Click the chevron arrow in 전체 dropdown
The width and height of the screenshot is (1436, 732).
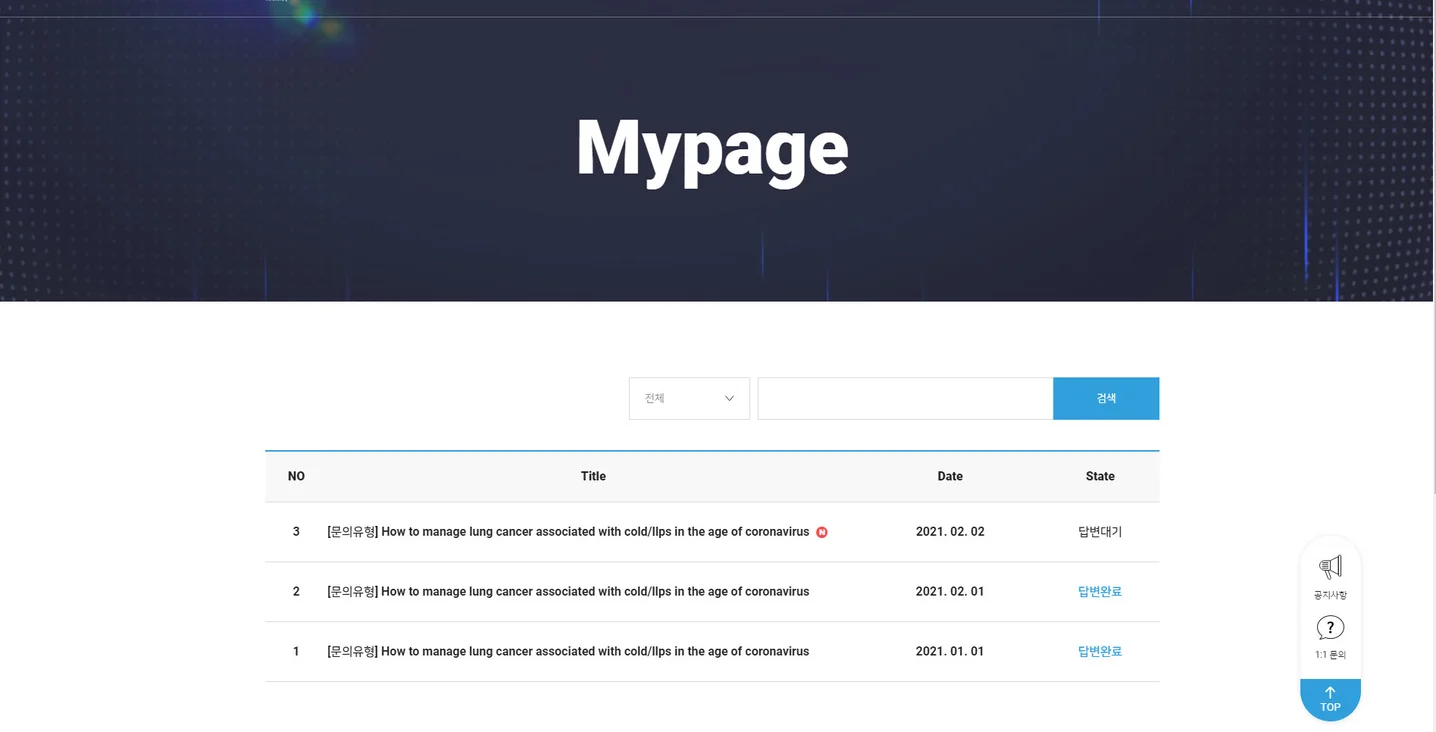tap(729, 398)
